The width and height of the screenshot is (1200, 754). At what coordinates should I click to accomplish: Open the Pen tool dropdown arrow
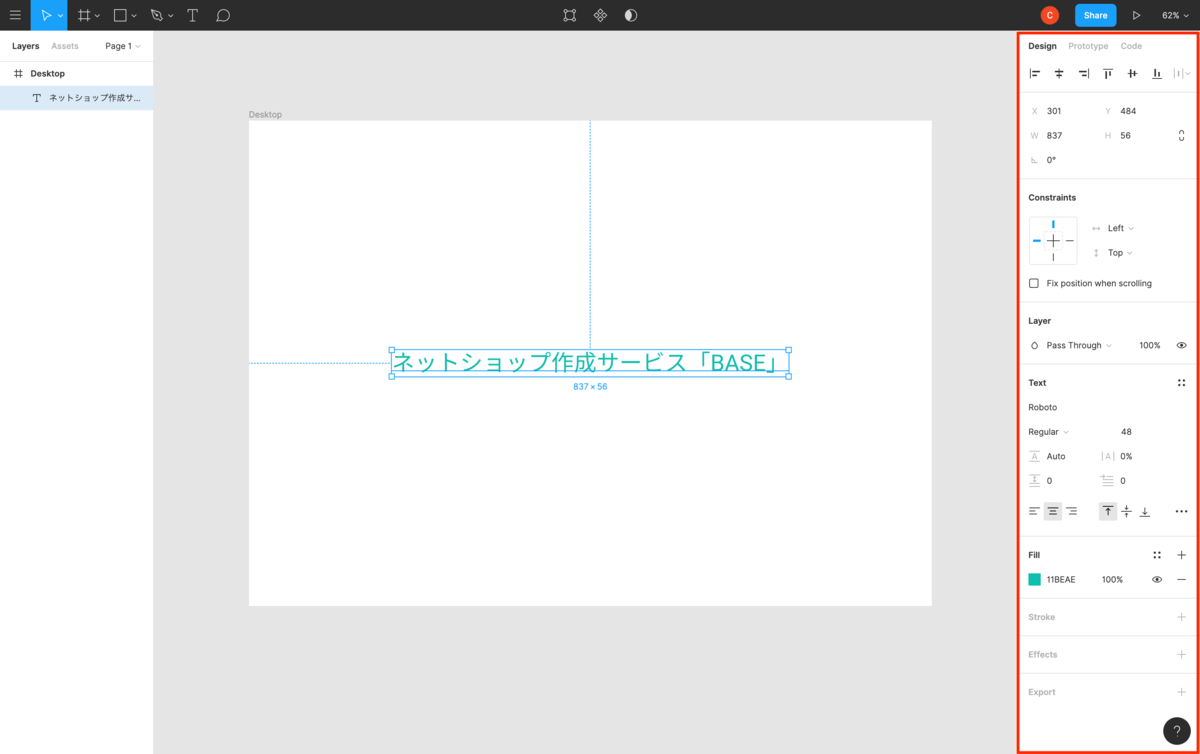click(x=171, y=16)
